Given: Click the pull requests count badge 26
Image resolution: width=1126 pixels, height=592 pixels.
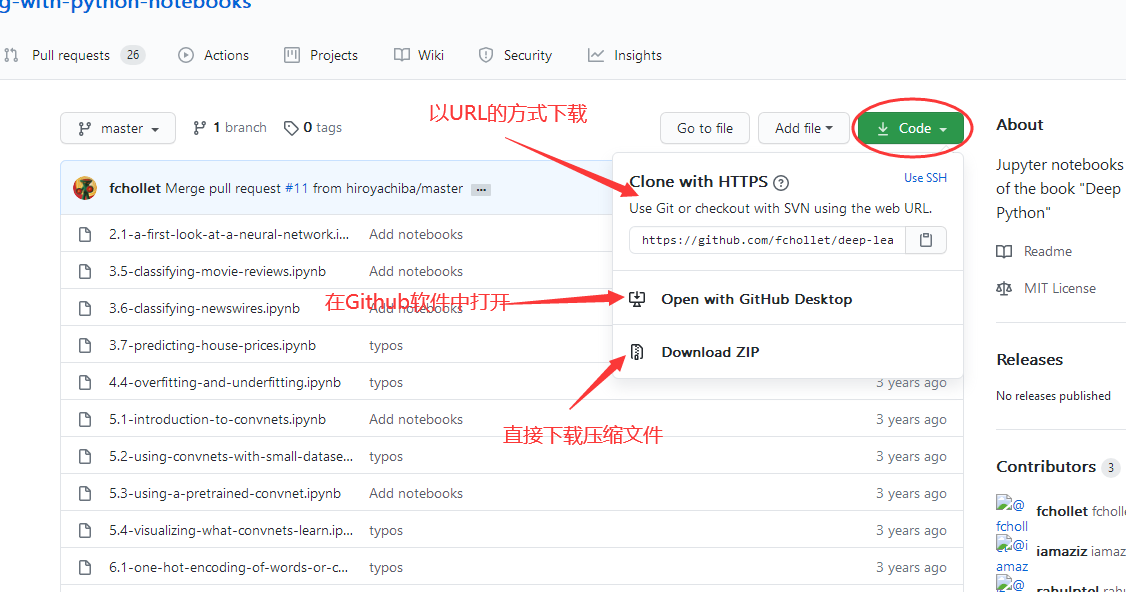Looking at the screenshot, I should (133, 55).
